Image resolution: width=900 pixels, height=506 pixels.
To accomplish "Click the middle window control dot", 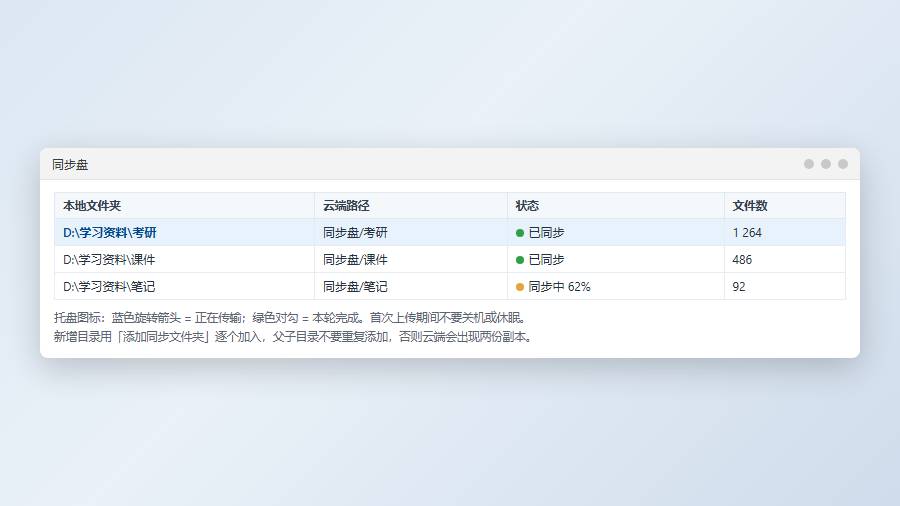I will (826, 164).
